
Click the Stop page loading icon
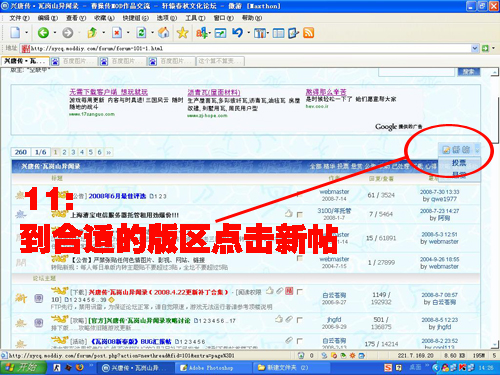[x=117, y=33]
